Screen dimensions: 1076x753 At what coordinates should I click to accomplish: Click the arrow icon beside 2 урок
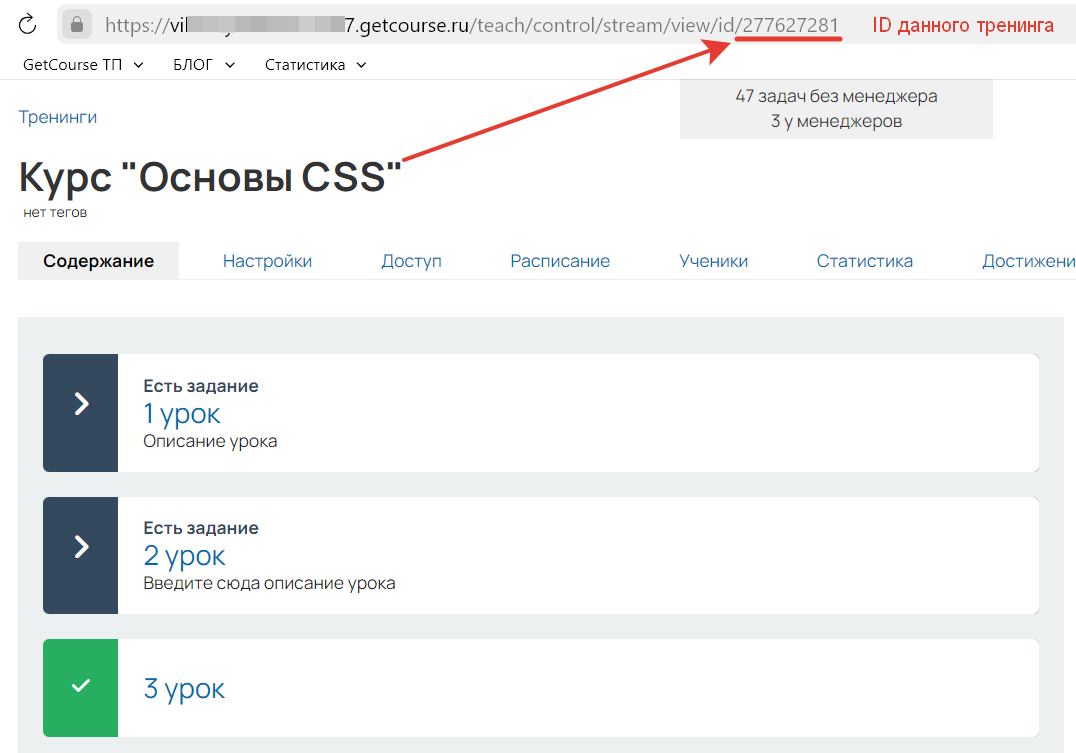click(81, 546)
